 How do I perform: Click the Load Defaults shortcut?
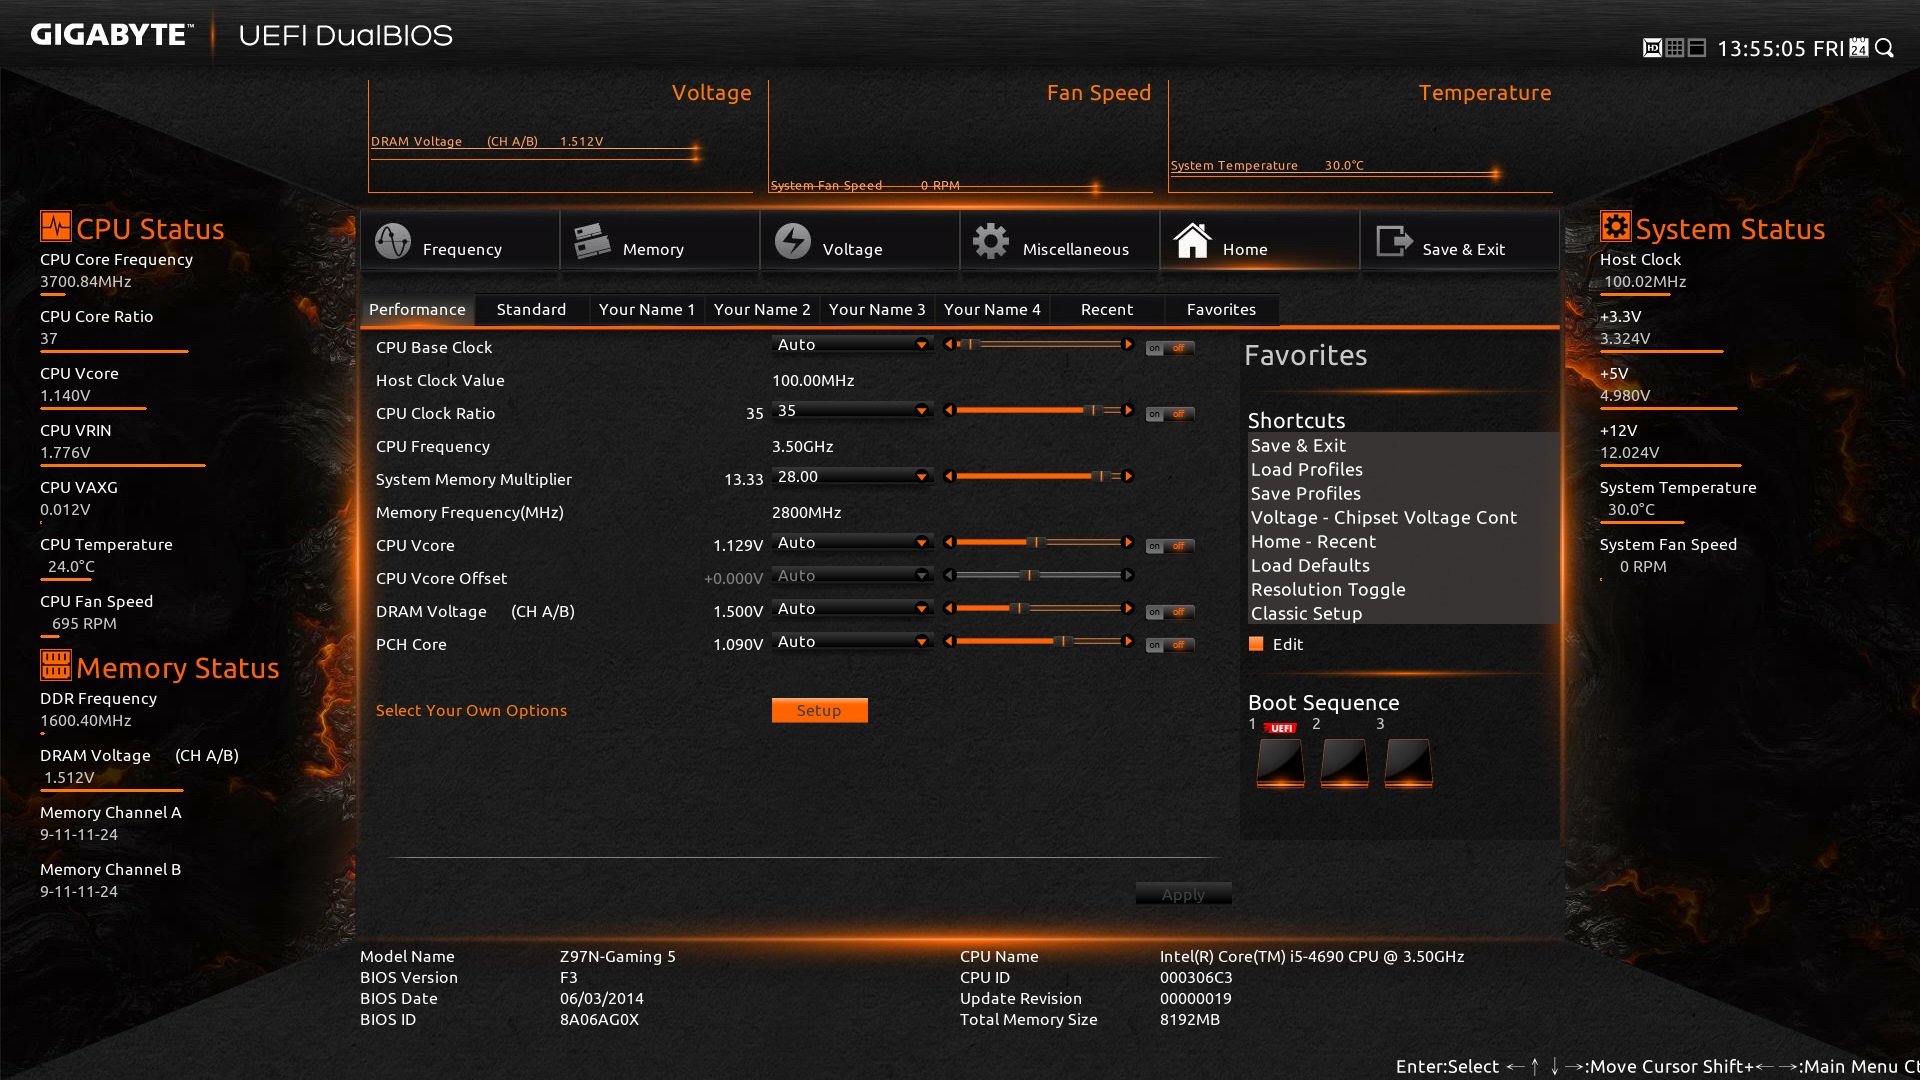point(1310,565)
